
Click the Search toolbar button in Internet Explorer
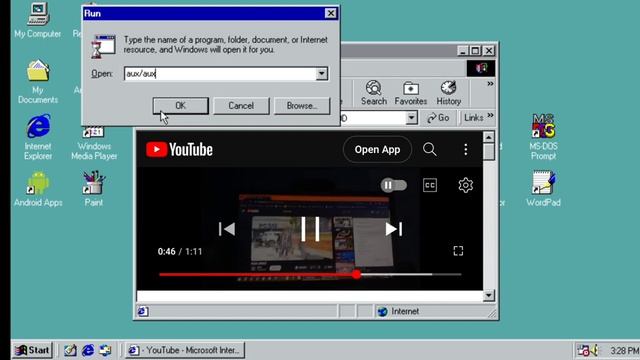[x=373, y=93]
